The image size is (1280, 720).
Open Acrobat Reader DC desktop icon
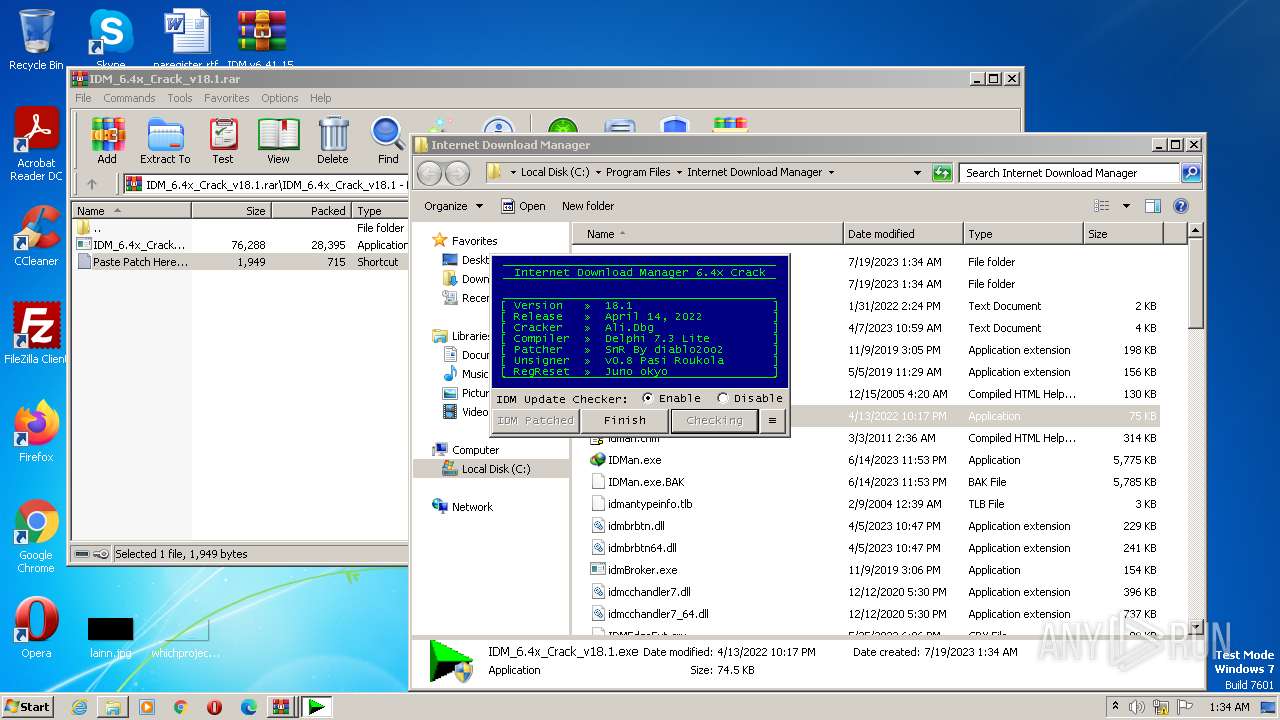pos(36,145)
